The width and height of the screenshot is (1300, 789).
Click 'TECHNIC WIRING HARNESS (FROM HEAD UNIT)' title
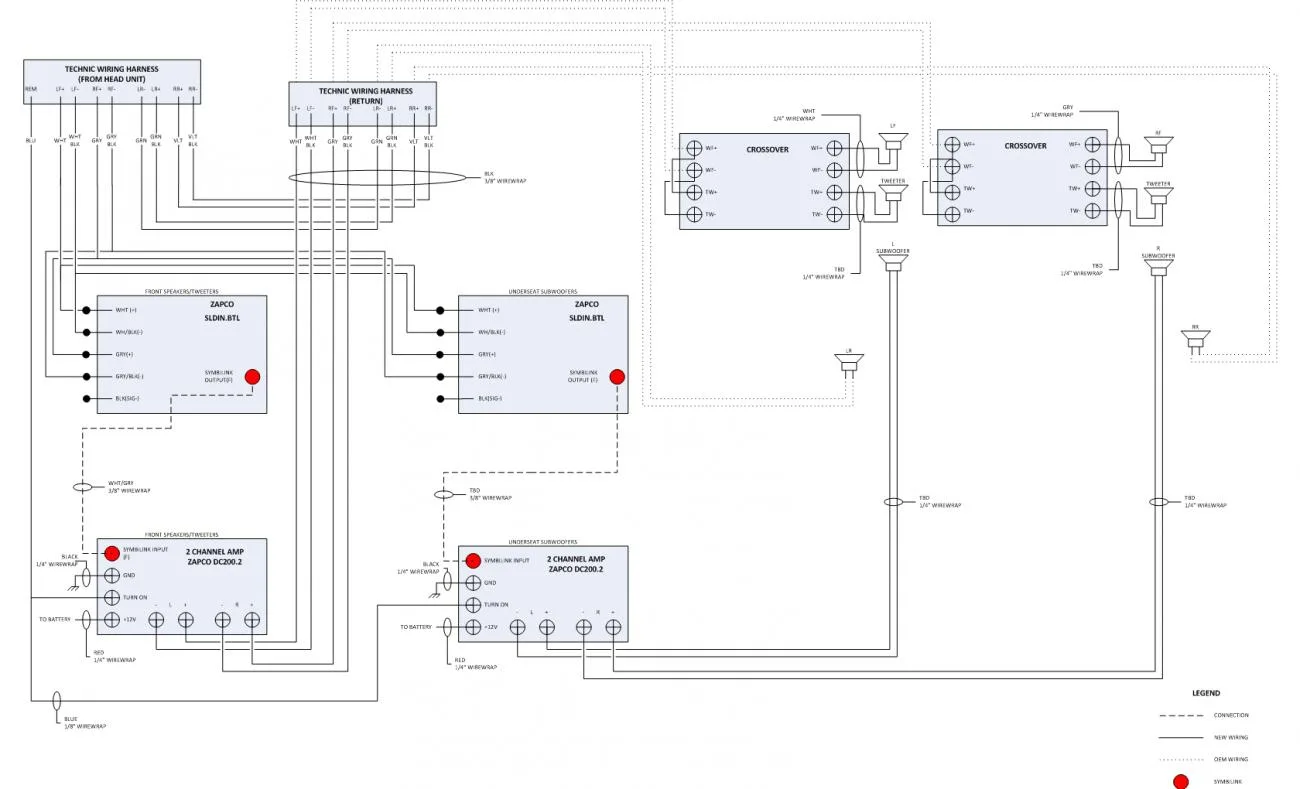[112, 73]
